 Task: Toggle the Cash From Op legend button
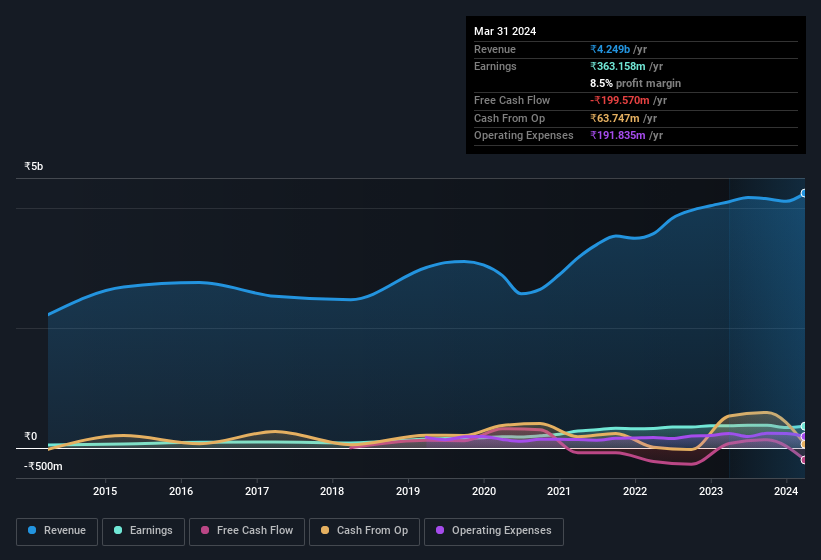tap(364, 532)
